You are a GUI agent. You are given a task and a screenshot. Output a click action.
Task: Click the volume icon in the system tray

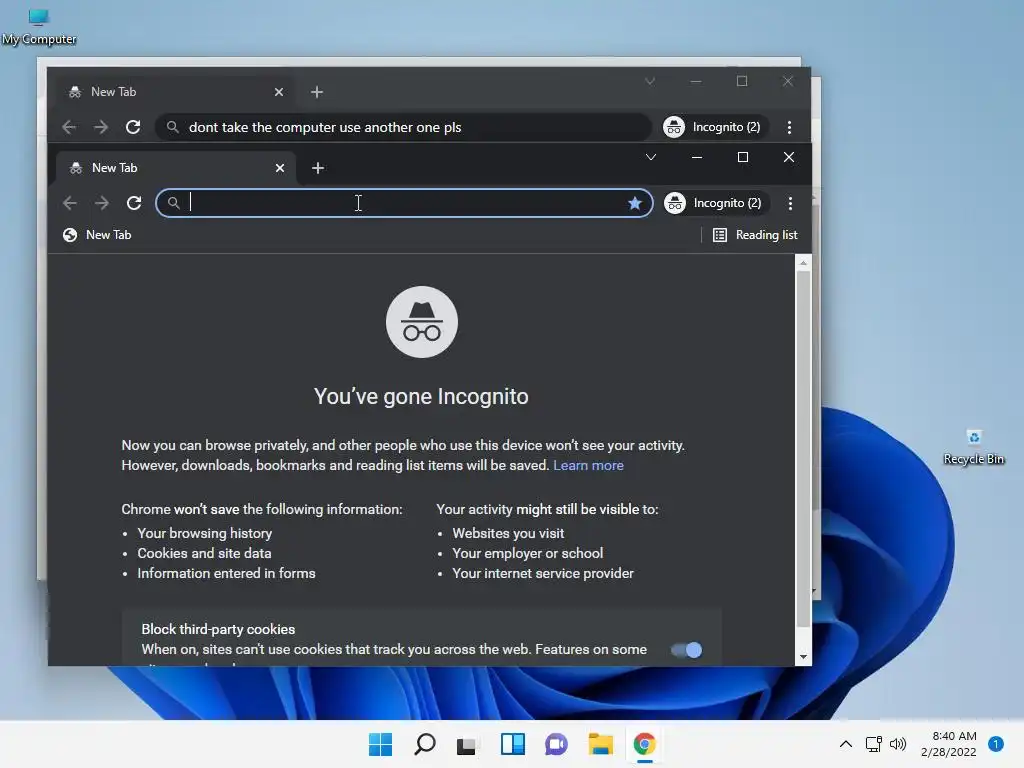(899, 744)
